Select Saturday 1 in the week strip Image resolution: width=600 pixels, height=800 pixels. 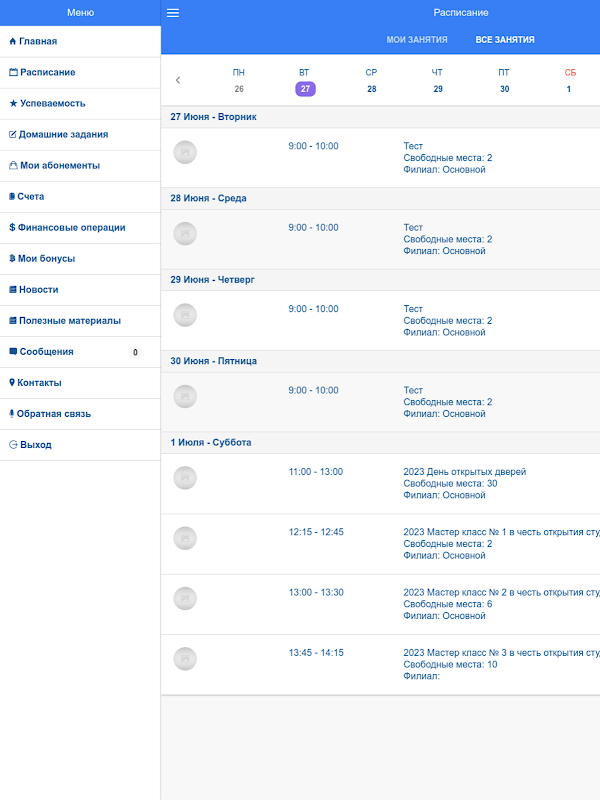coord(569,88)
